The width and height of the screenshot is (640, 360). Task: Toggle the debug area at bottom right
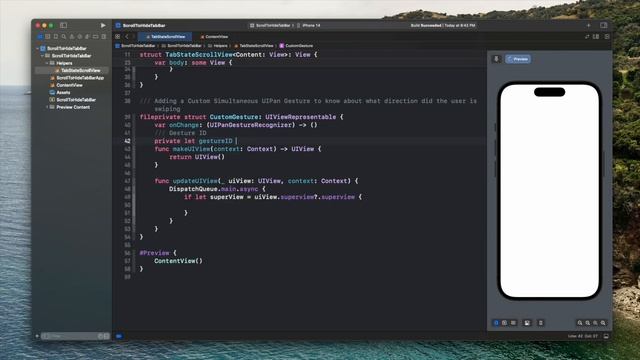(x=606, y=336)
